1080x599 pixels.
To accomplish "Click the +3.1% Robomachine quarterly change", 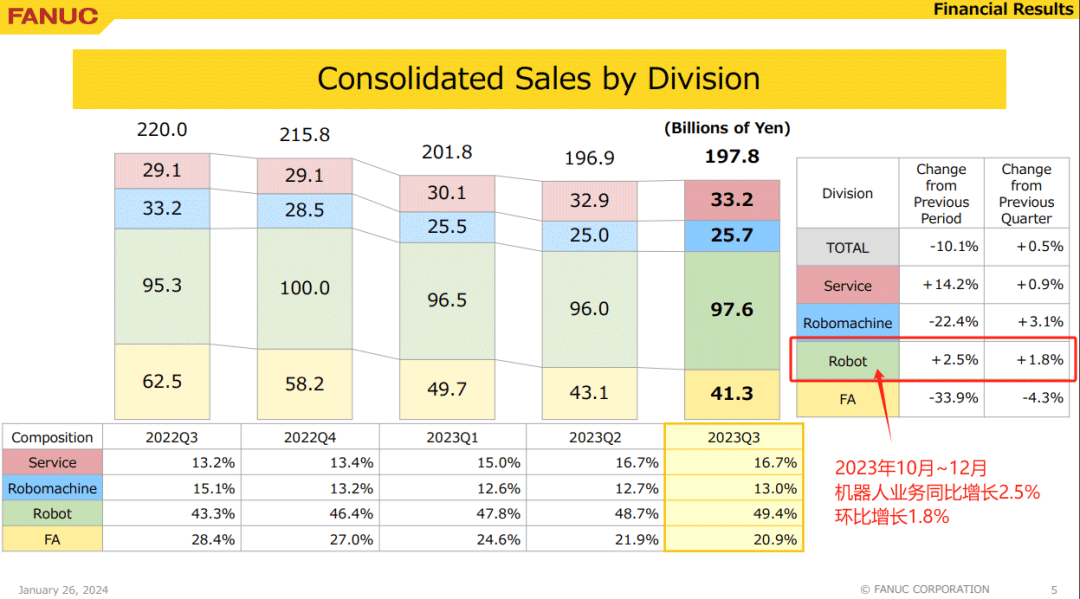I will (x=1039, y=322).
